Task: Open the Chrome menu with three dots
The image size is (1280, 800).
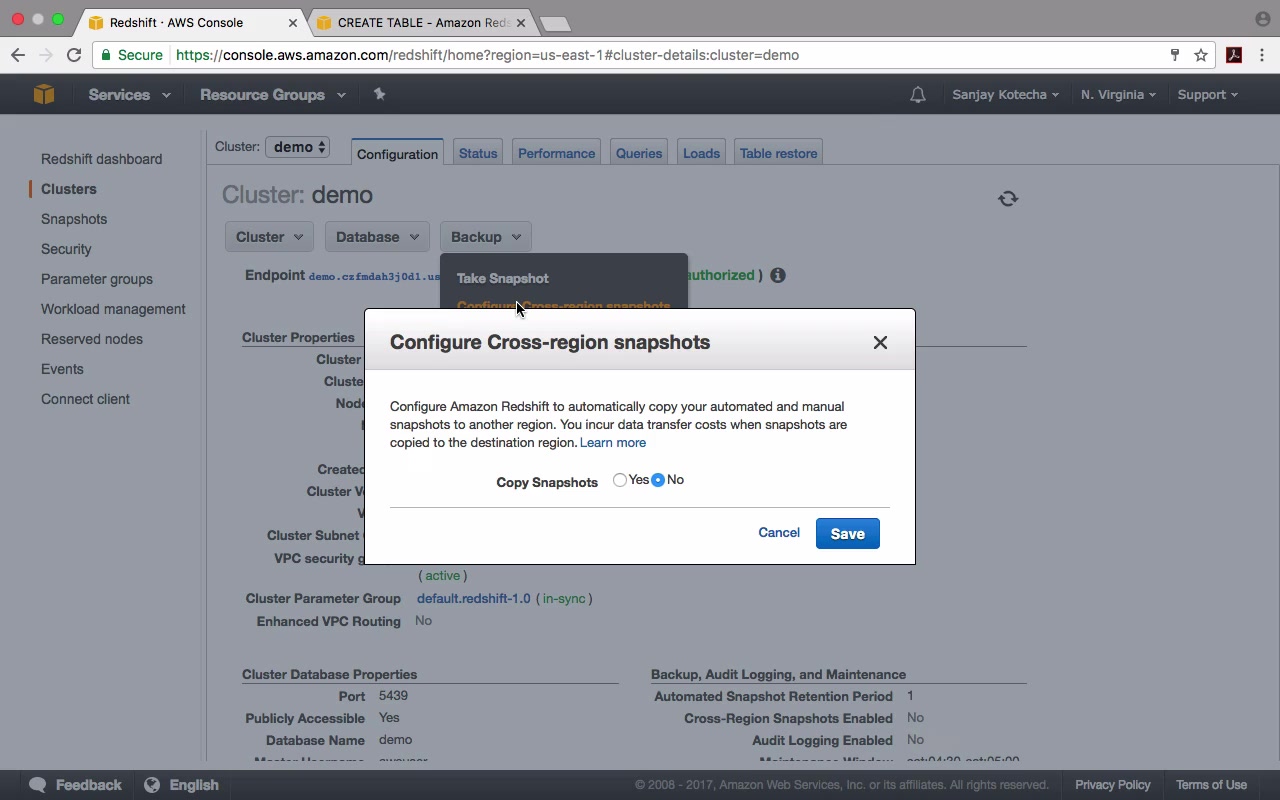Action: click(x=1262, y=55)
